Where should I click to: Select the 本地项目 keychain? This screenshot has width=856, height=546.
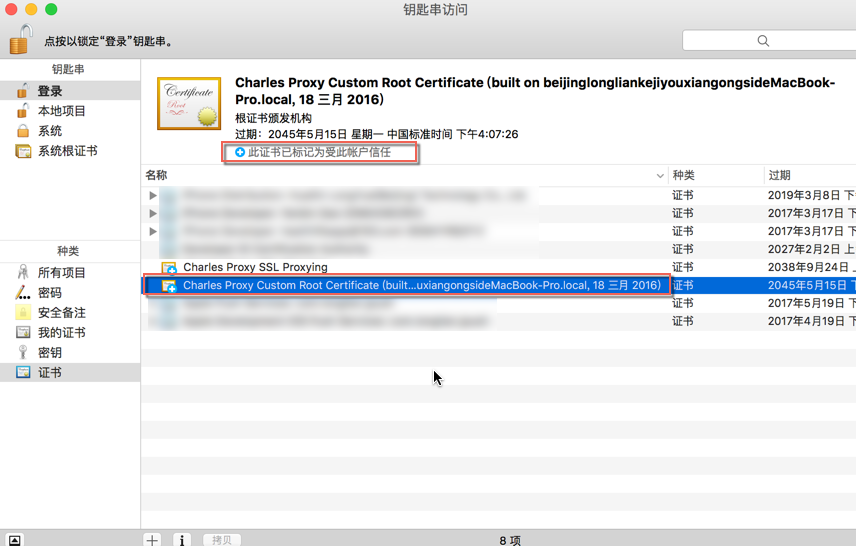(70, 111)
